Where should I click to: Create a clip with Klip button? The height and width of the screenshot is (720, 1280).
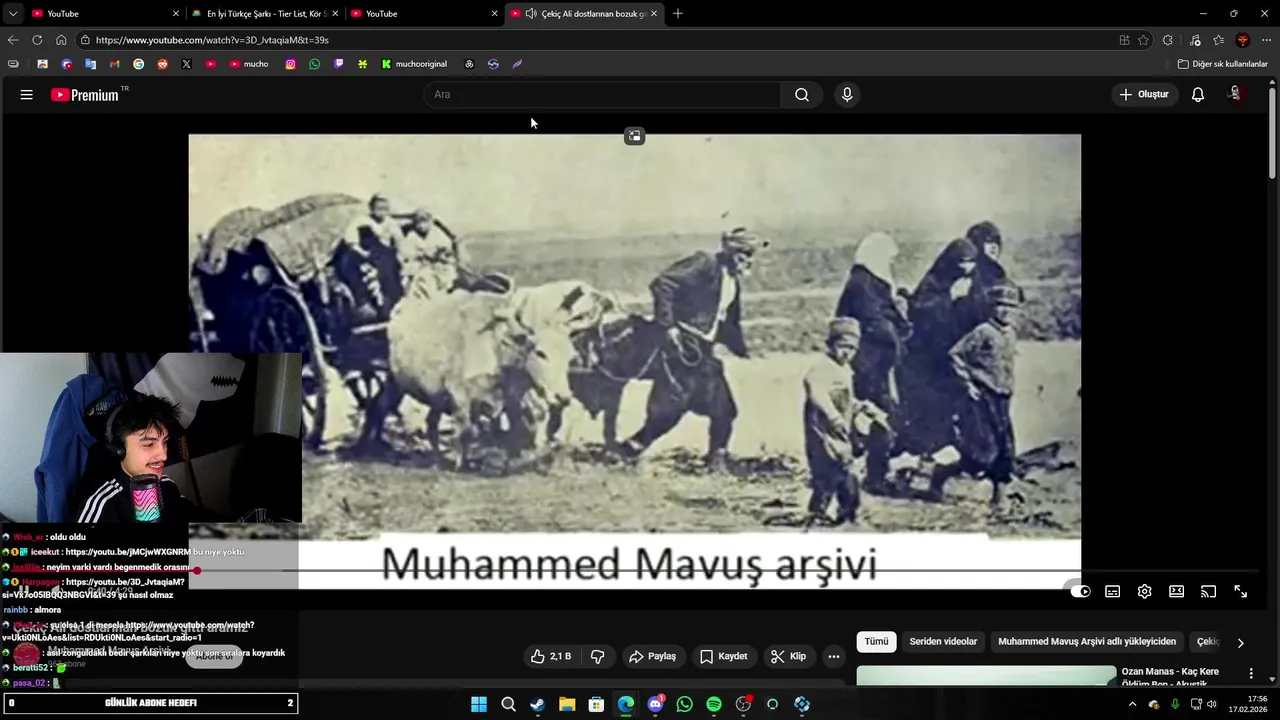click(x=788, y=656)
